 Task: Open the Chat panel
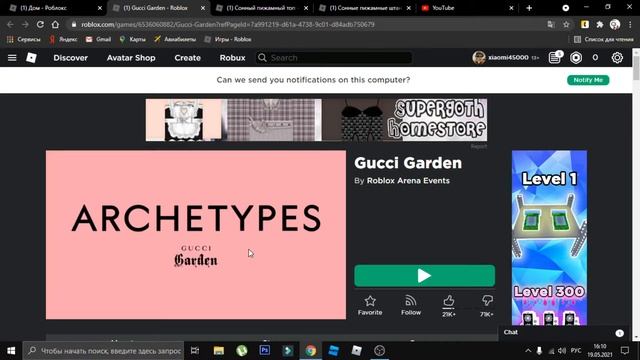click(x=563, y=332)
